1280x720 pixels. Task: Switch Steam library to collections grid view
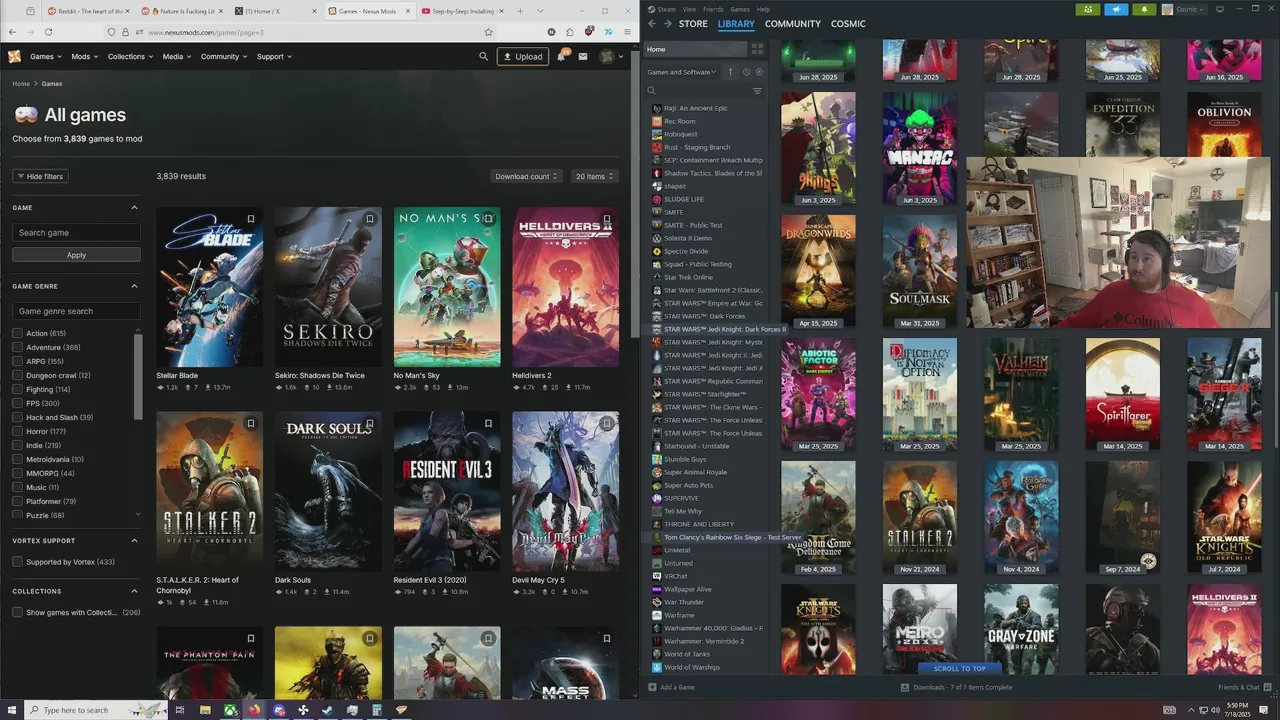coord(757,49)
